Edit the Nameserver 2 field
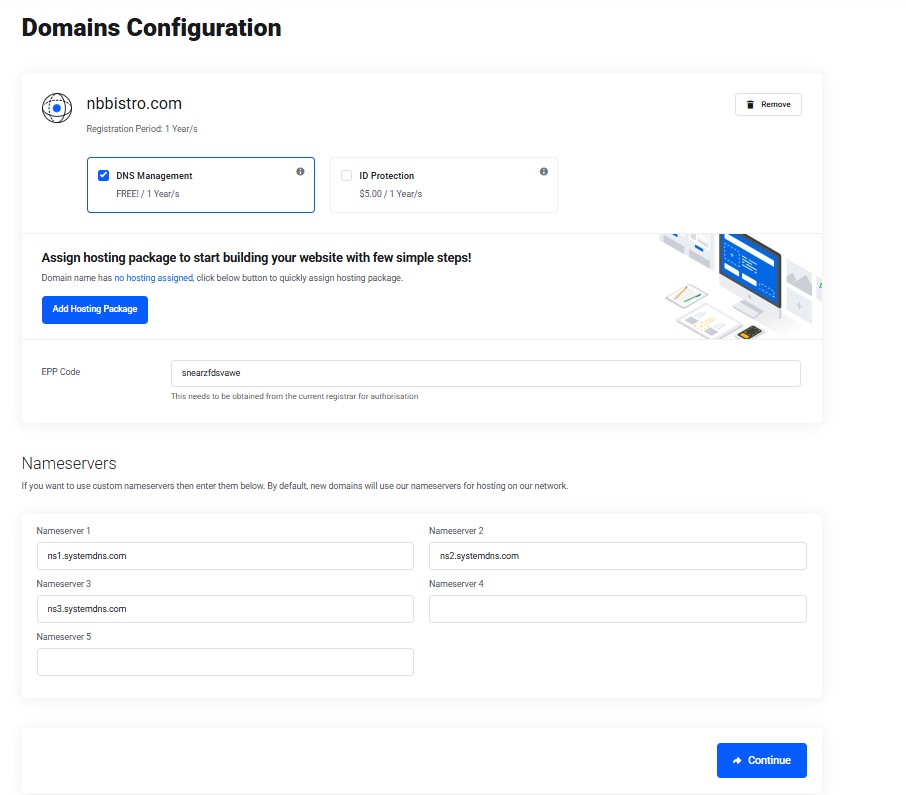Image resolution: width=906 pixels, height=795 pixels. pos(618,556)
